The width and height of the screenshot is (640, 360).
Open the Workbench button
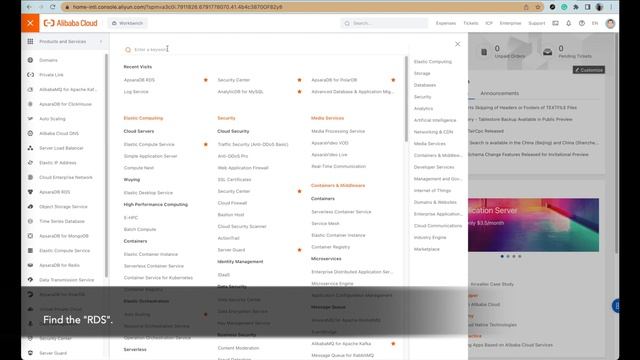[128, 23]
